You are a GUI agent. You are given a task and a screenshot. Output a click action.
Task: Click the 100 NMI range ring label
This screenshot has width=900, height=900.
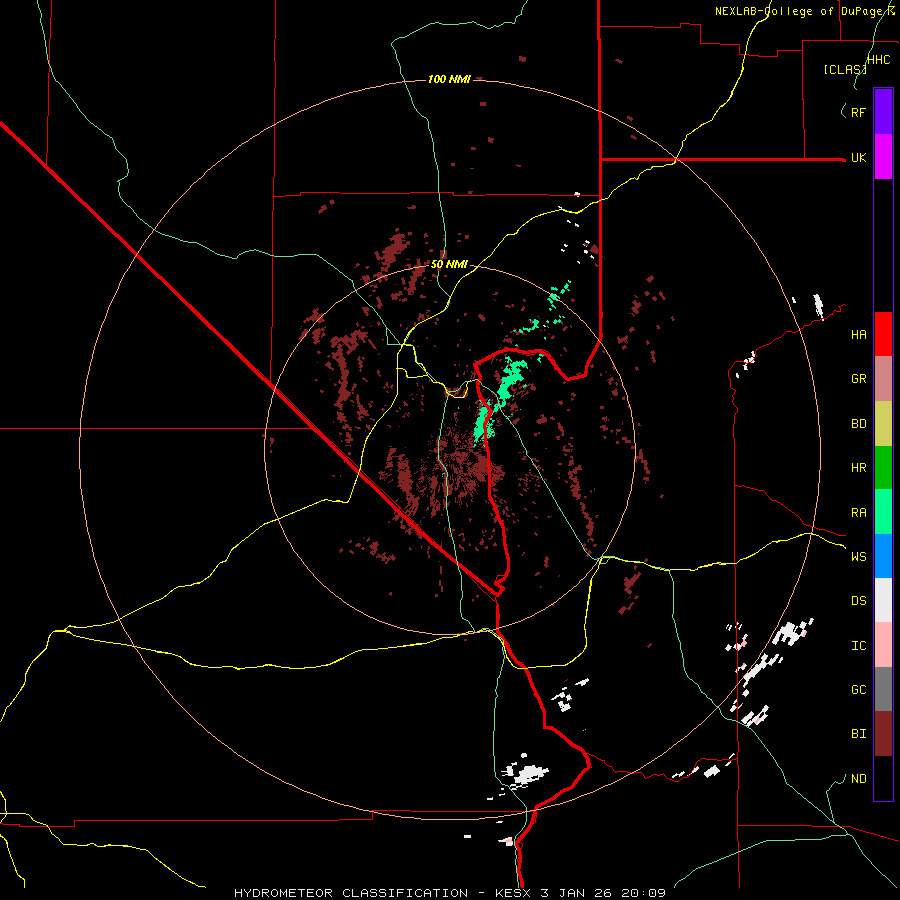pyautogui.click(x=449, y=79)
